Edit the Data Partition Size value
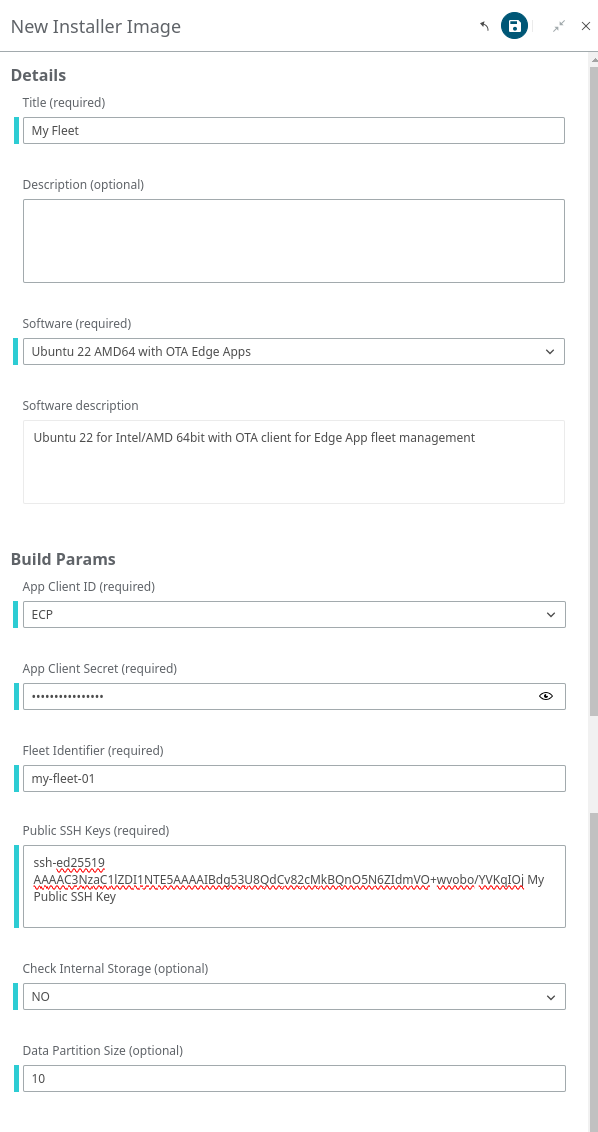The image size is (598, 1132). [x=294, y=1079]
